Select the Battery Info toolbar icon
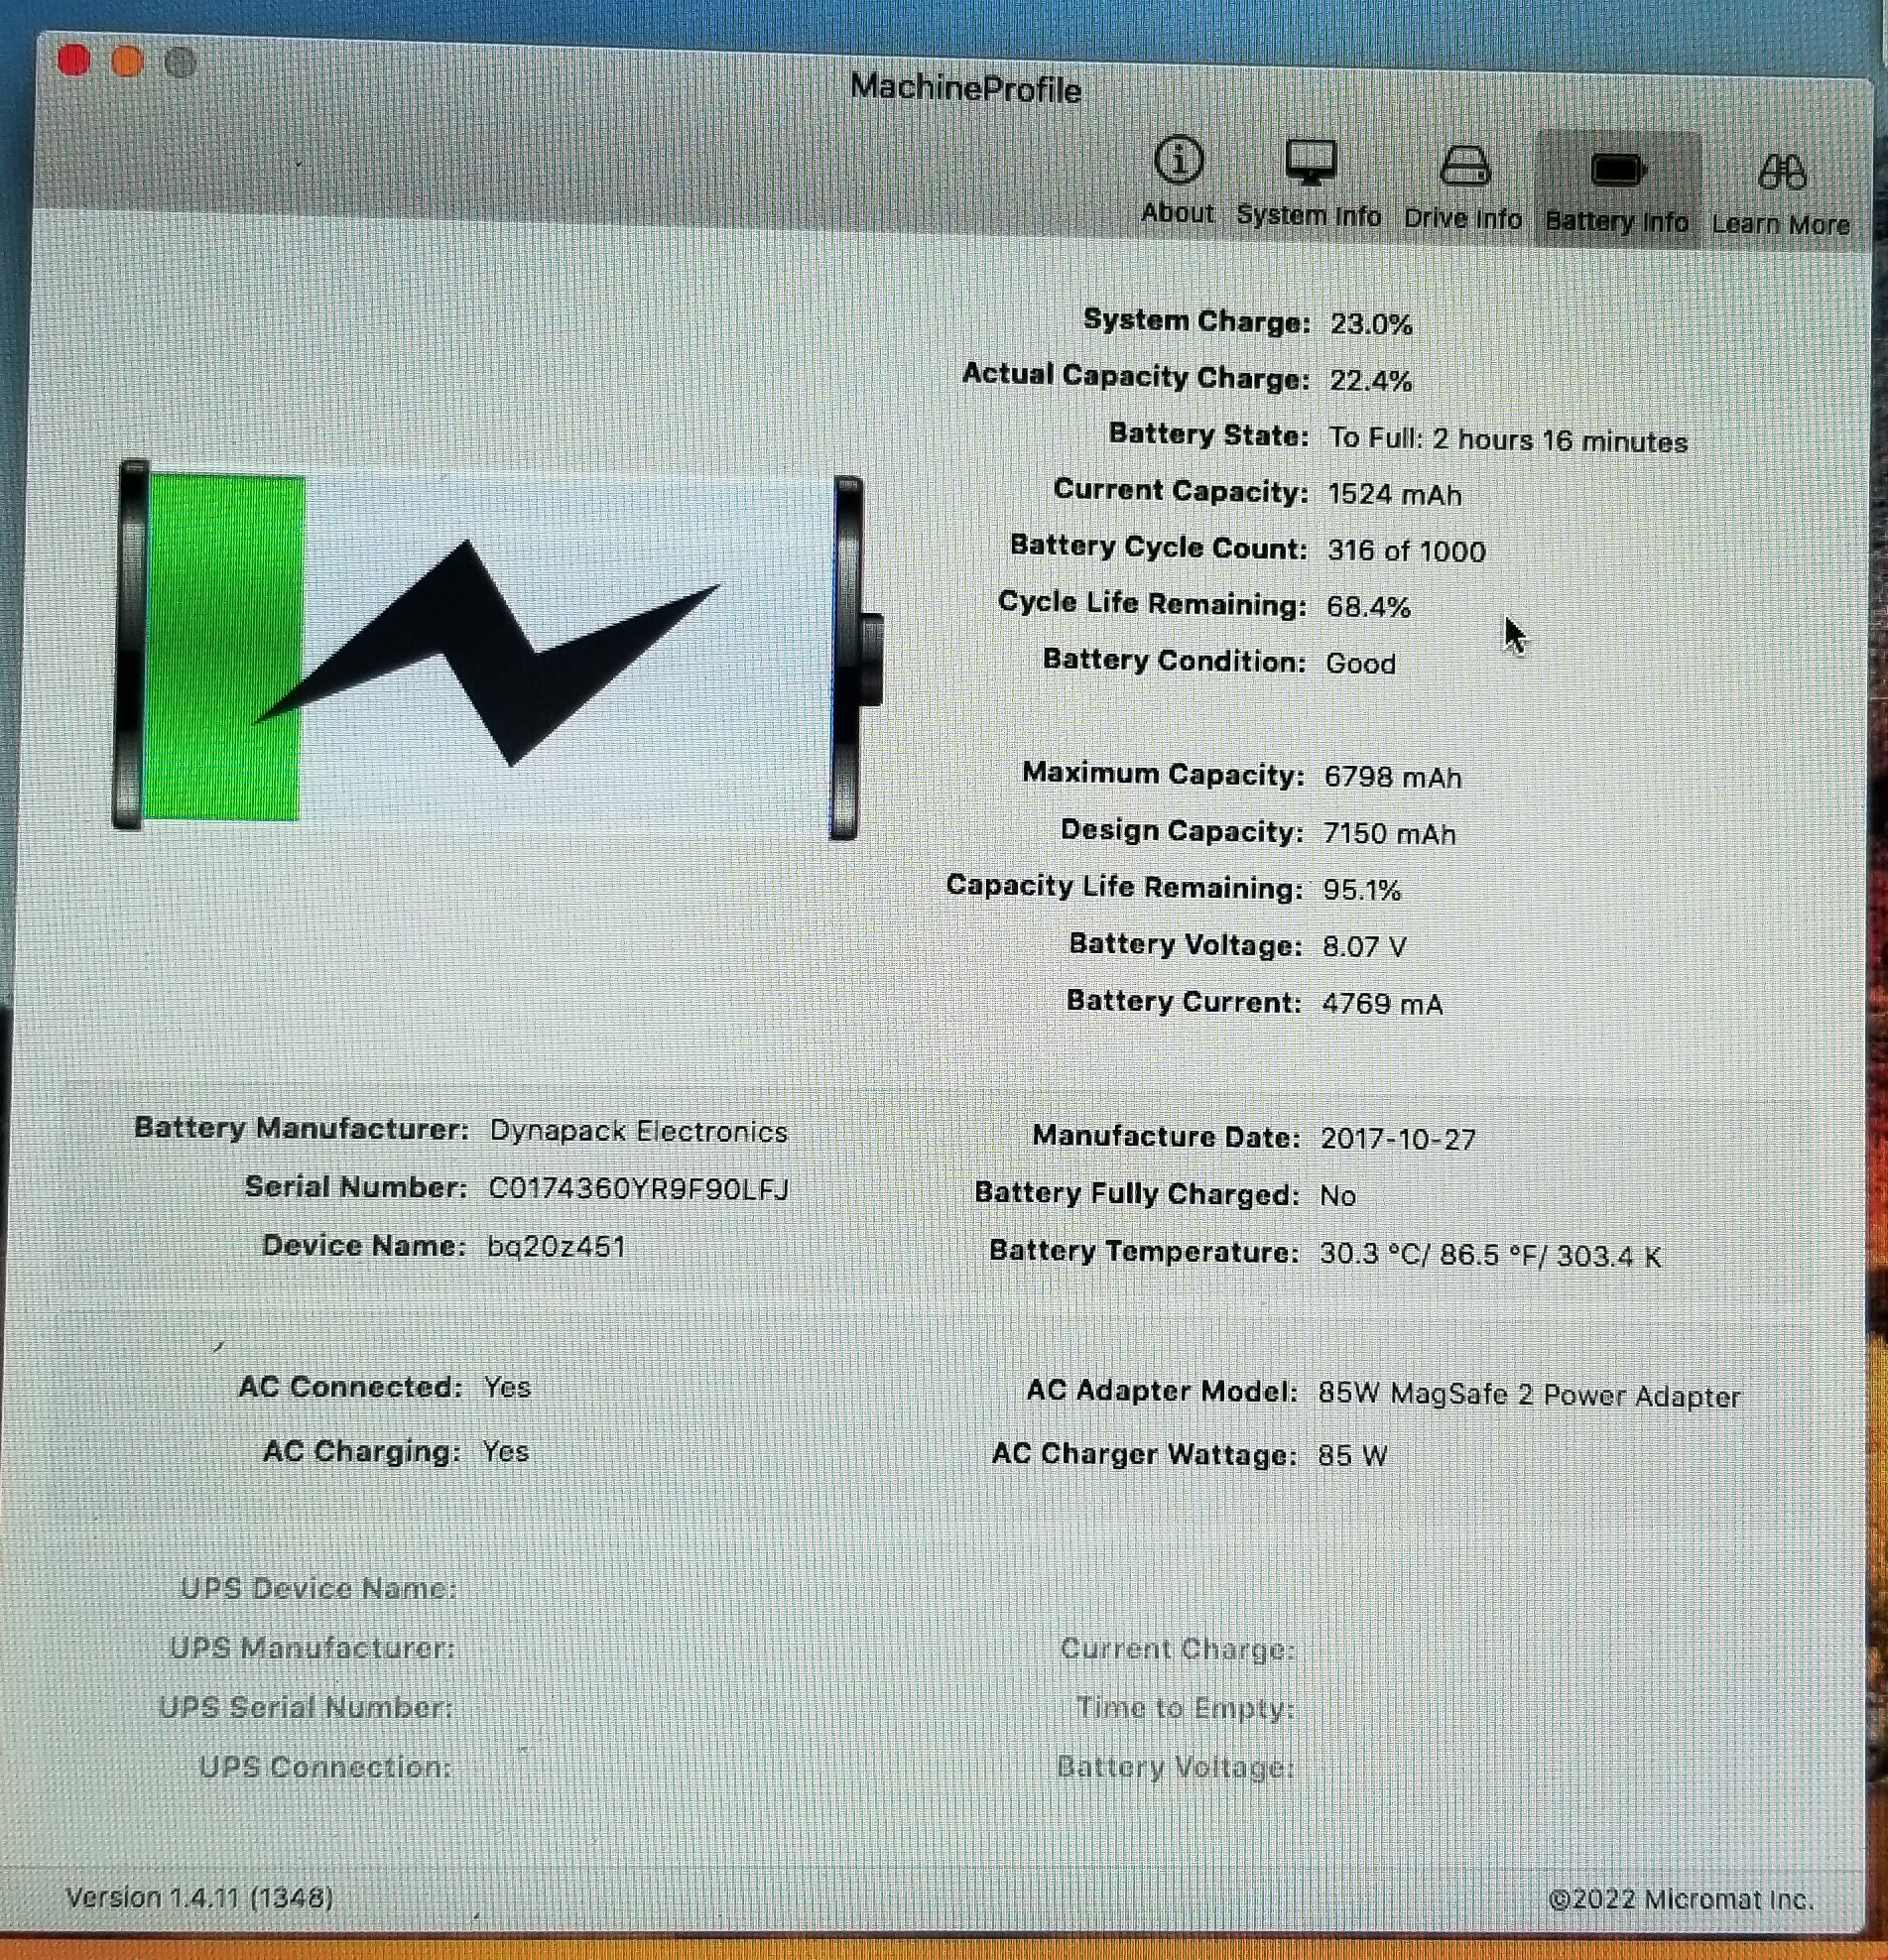 coord(1616,189)
